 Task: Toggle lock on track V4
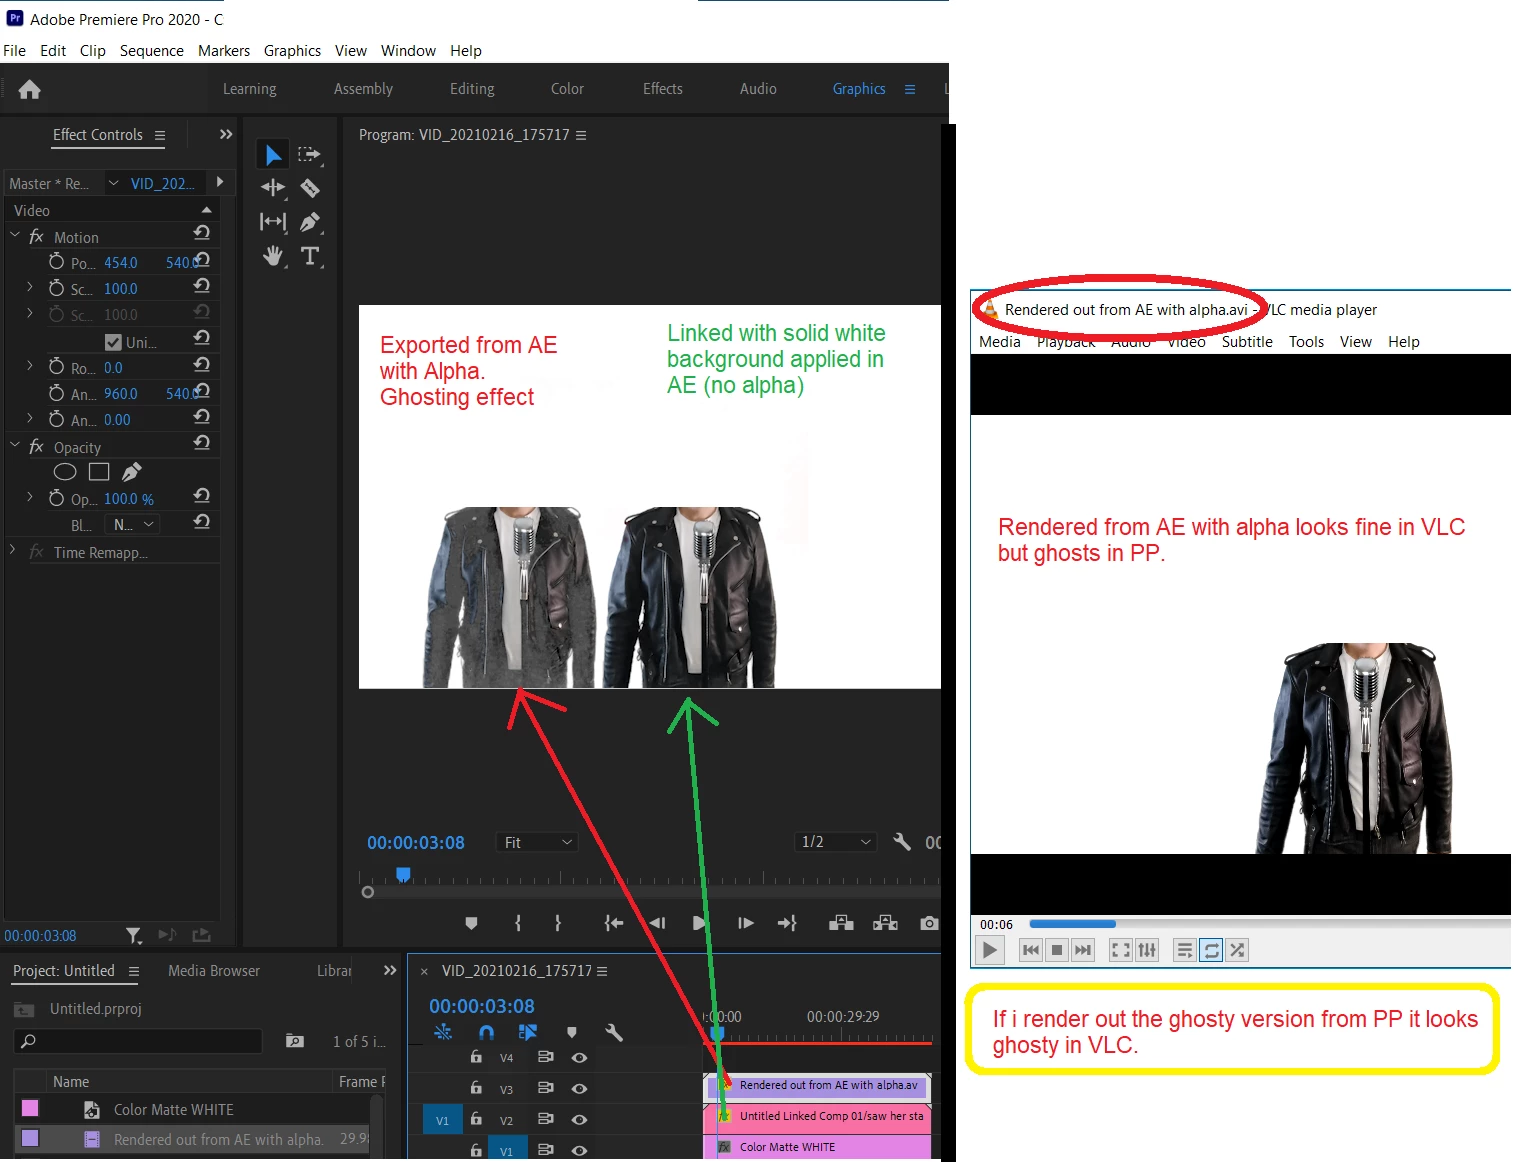476,1057
